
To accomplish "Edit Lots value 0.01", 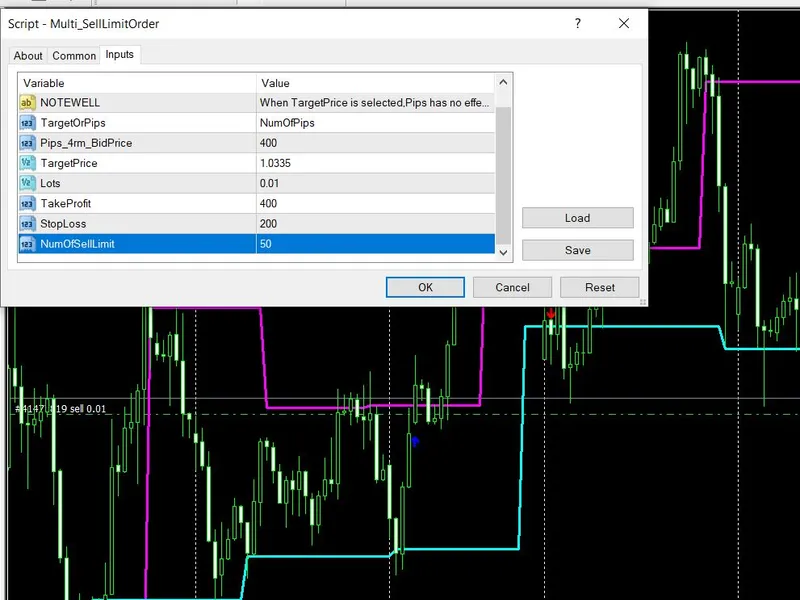I will (x=376, y=183).
